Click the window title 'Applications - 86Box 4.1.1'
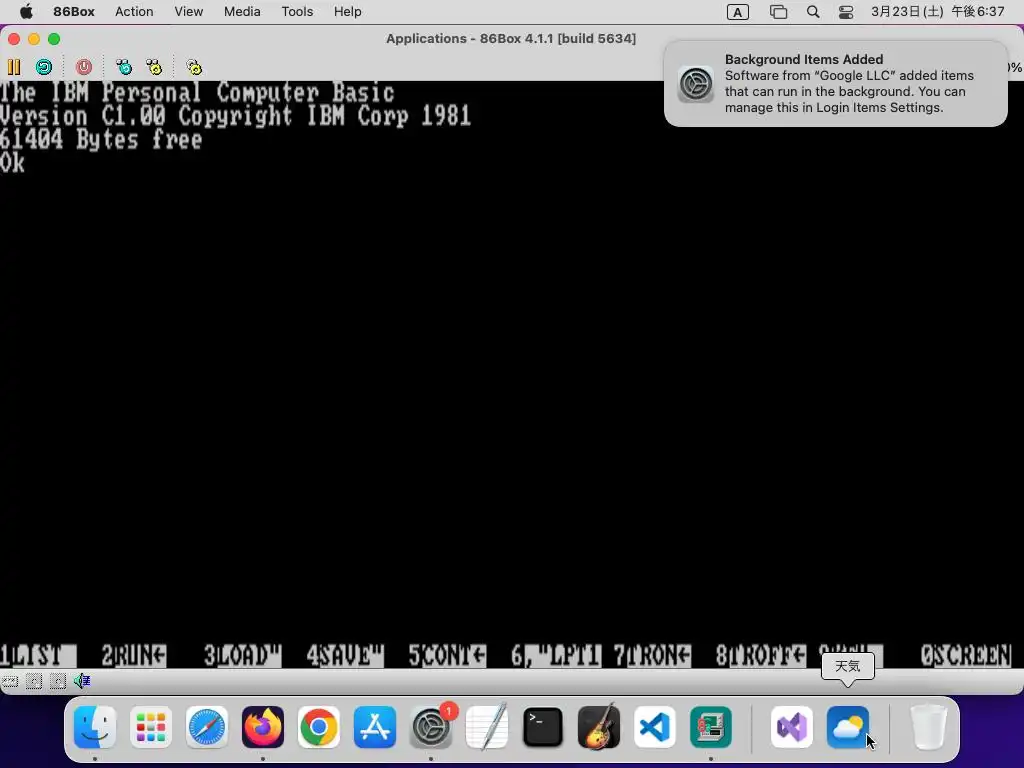The height and width of the screenshot is (768, 1024). 511,39
